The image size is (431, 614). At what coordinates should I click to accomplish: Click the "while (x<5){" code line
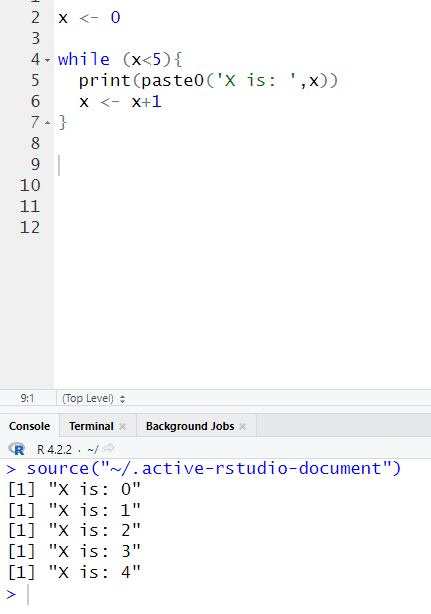click(x=120, y=60)
